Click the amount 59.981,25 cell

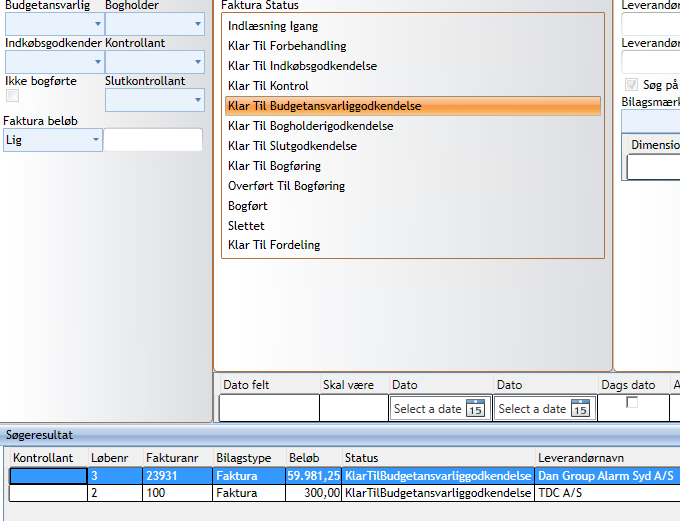point(314,476)
